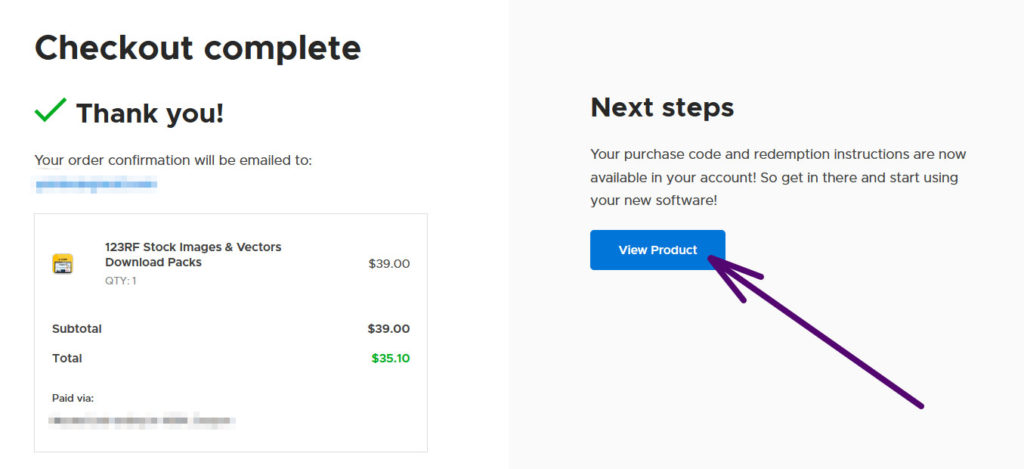Click the blurred confirmation email address
Viewport: 1024px width, 469px height.
click(x=96, y=184)
